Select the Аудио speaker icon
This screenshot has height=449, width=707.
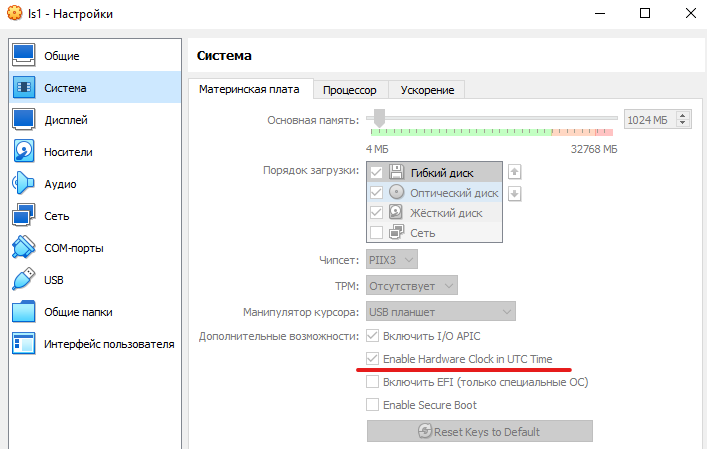point(24,184)
